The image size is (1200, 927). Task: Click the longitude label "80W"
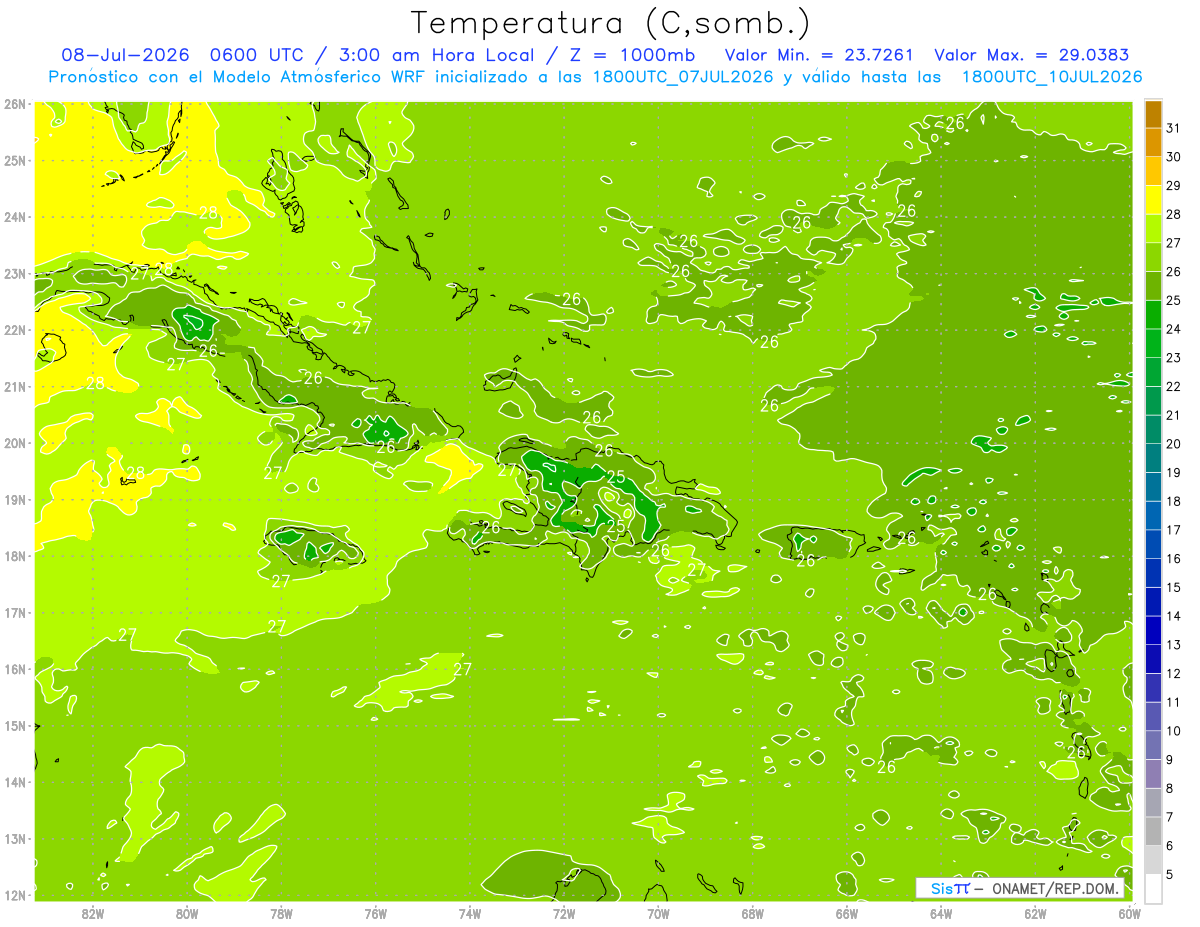tap(187, 913)
